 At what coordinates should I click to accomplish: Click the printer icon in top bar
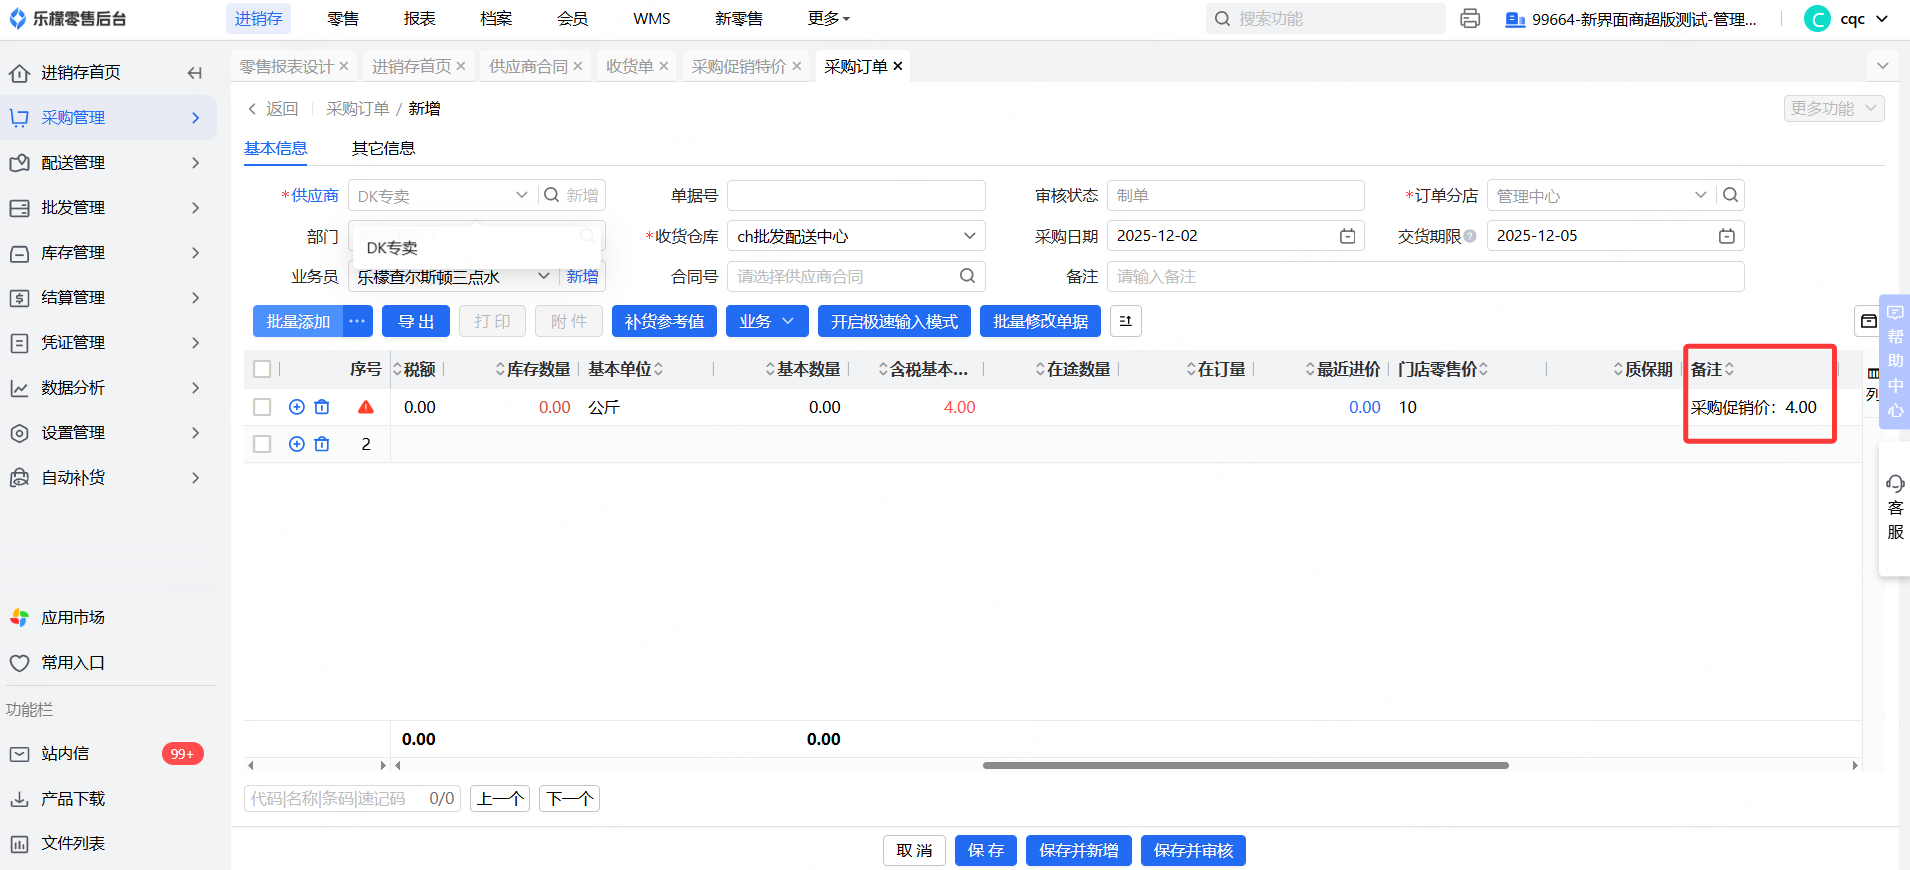click(1469, 19)
